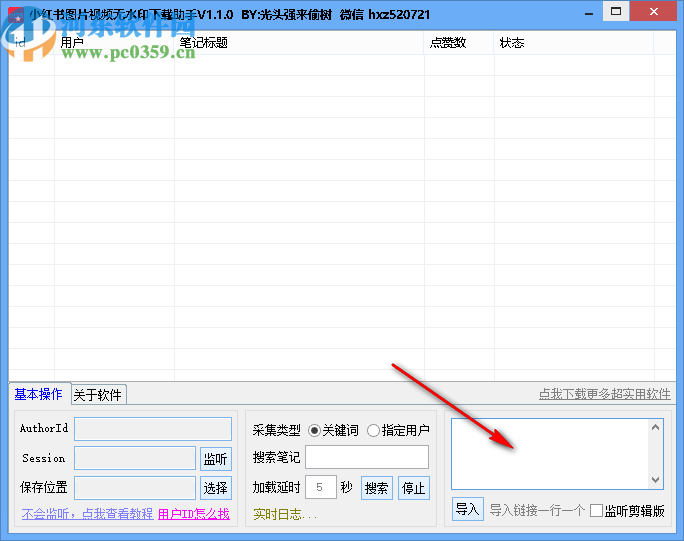
Task: Click the 笔记标题 column header
Action: click(x=299, y=43)
